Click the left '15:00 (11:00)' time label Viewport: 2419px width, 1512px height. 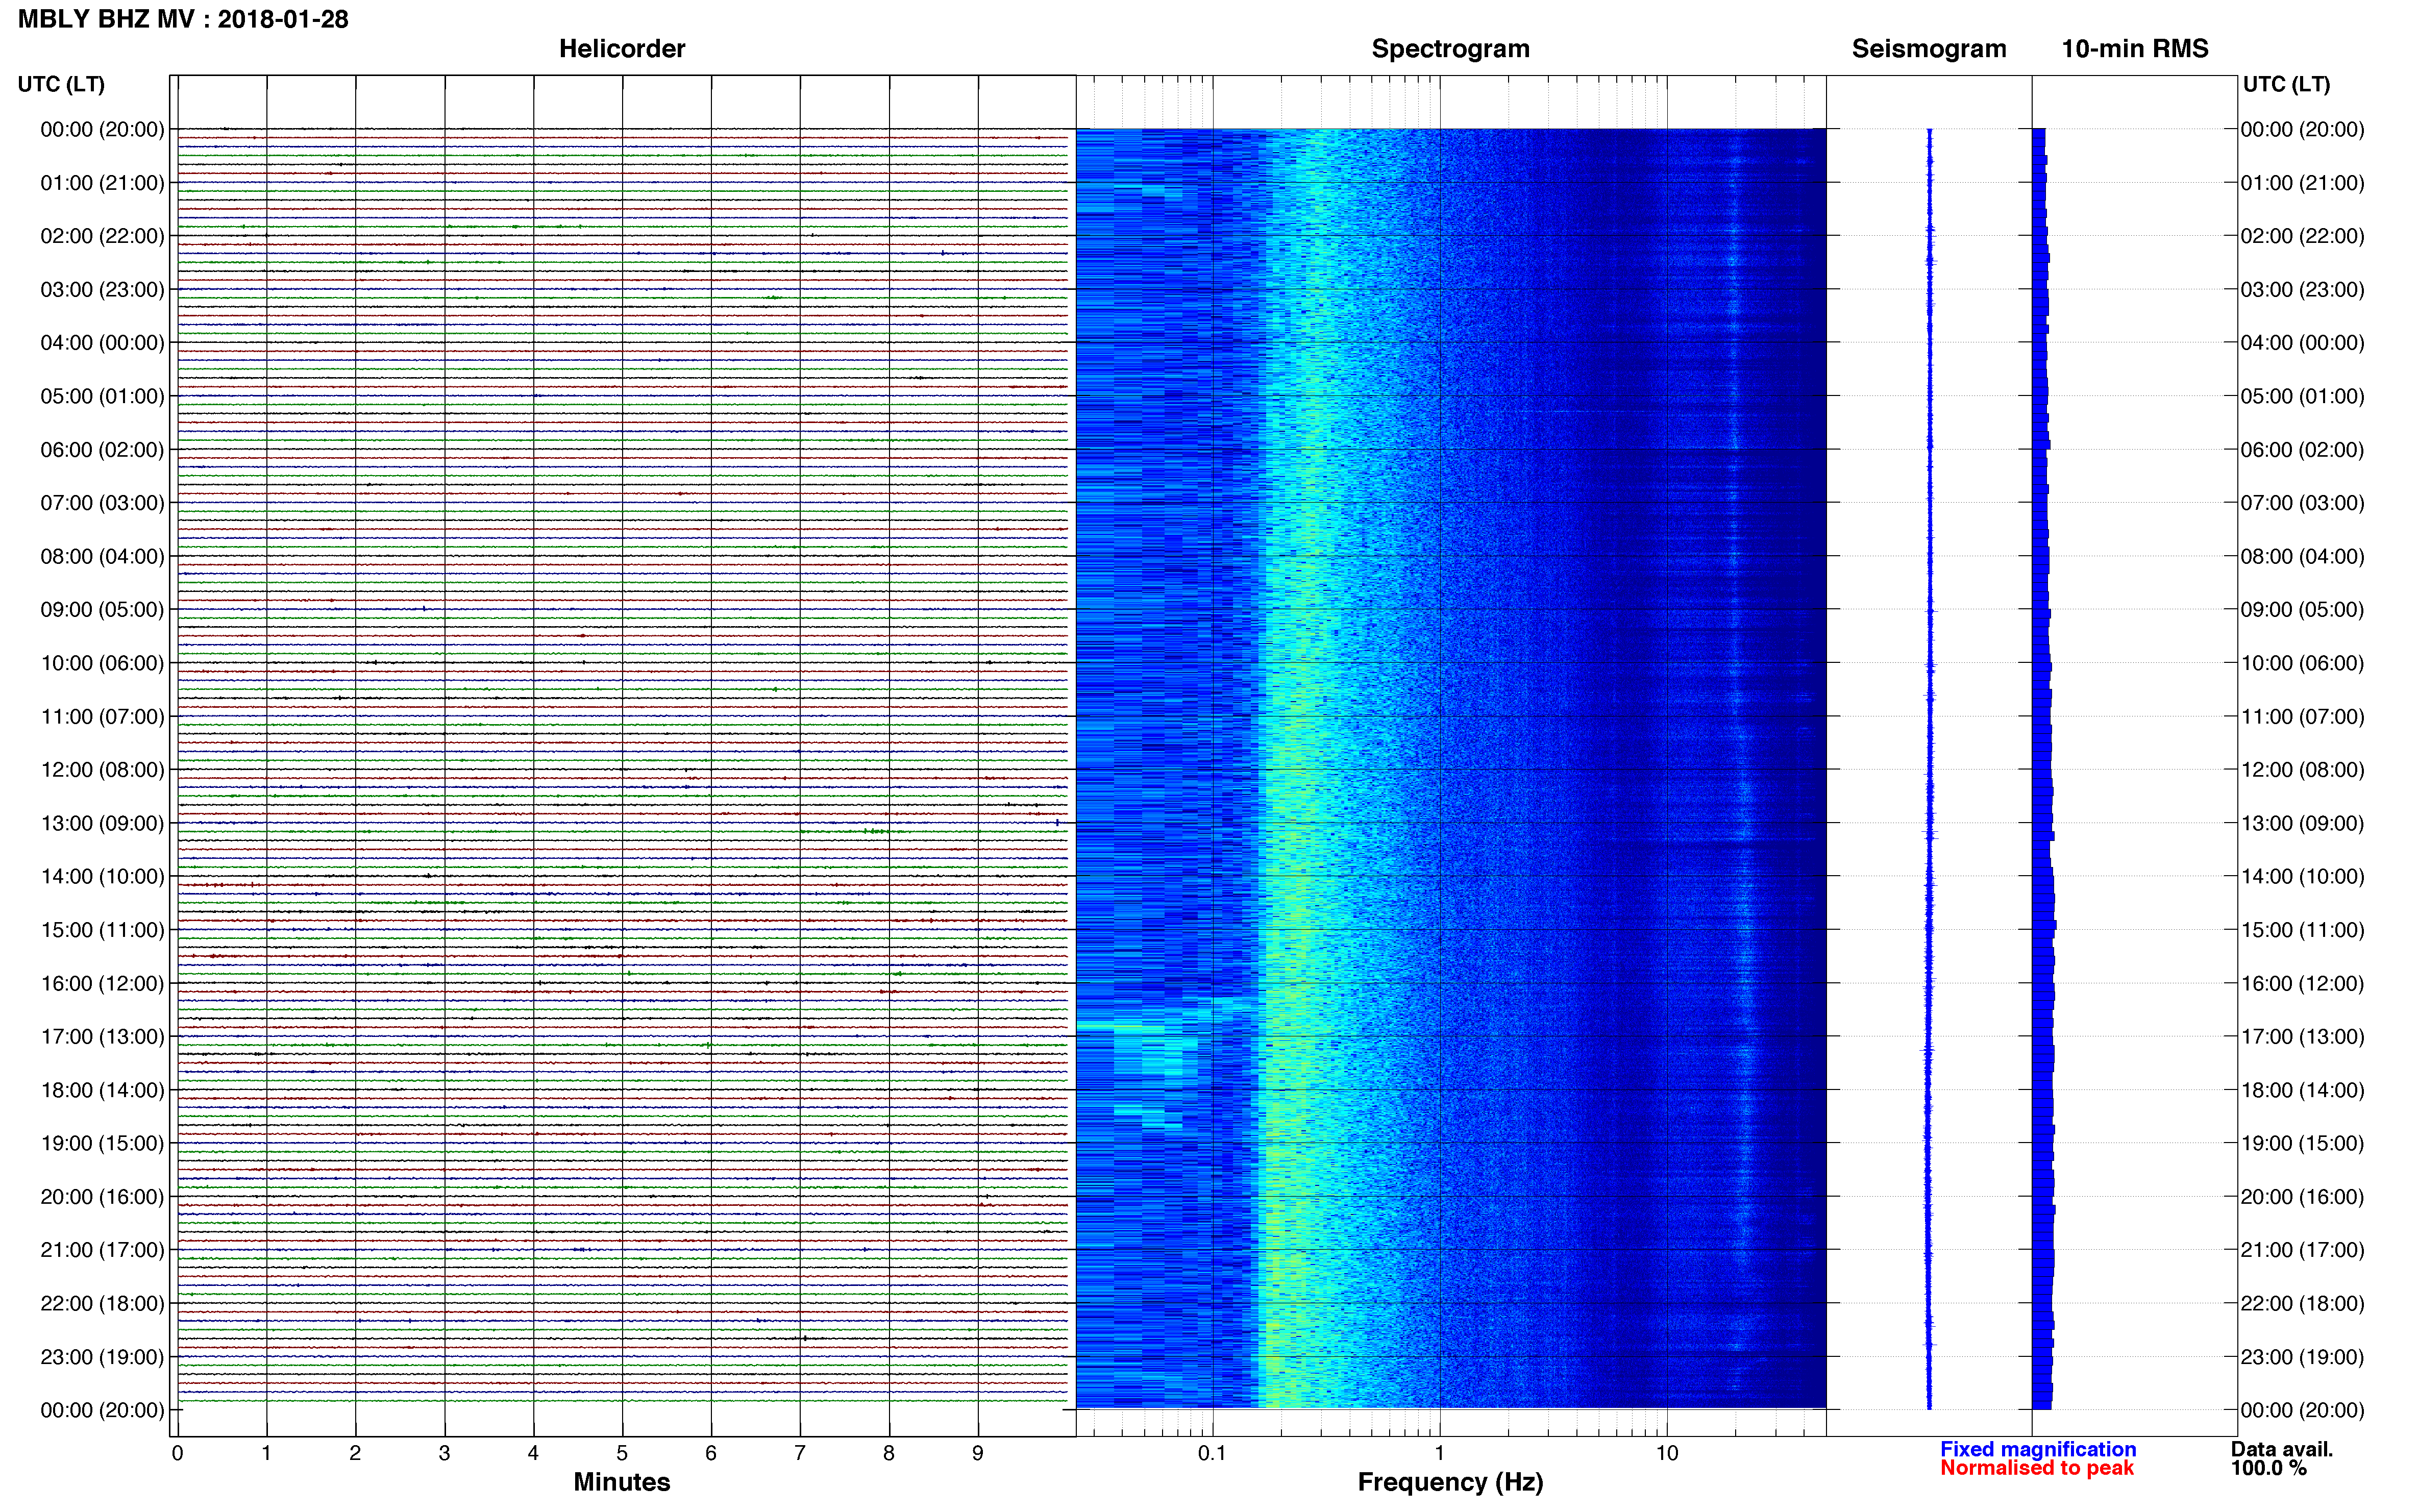(x=102, y=930)
